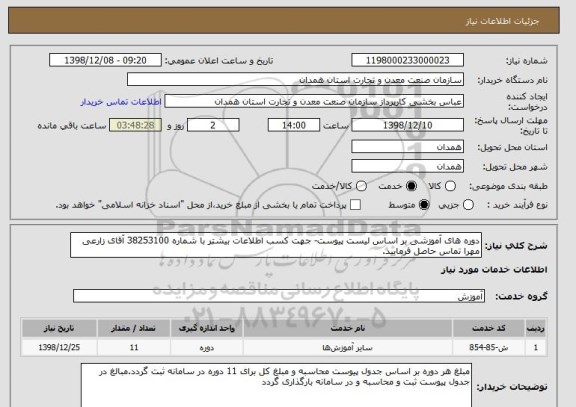Select the کالا/خدمت radio button
Viewport: 576px width, 407px height.
coord(362,186)
